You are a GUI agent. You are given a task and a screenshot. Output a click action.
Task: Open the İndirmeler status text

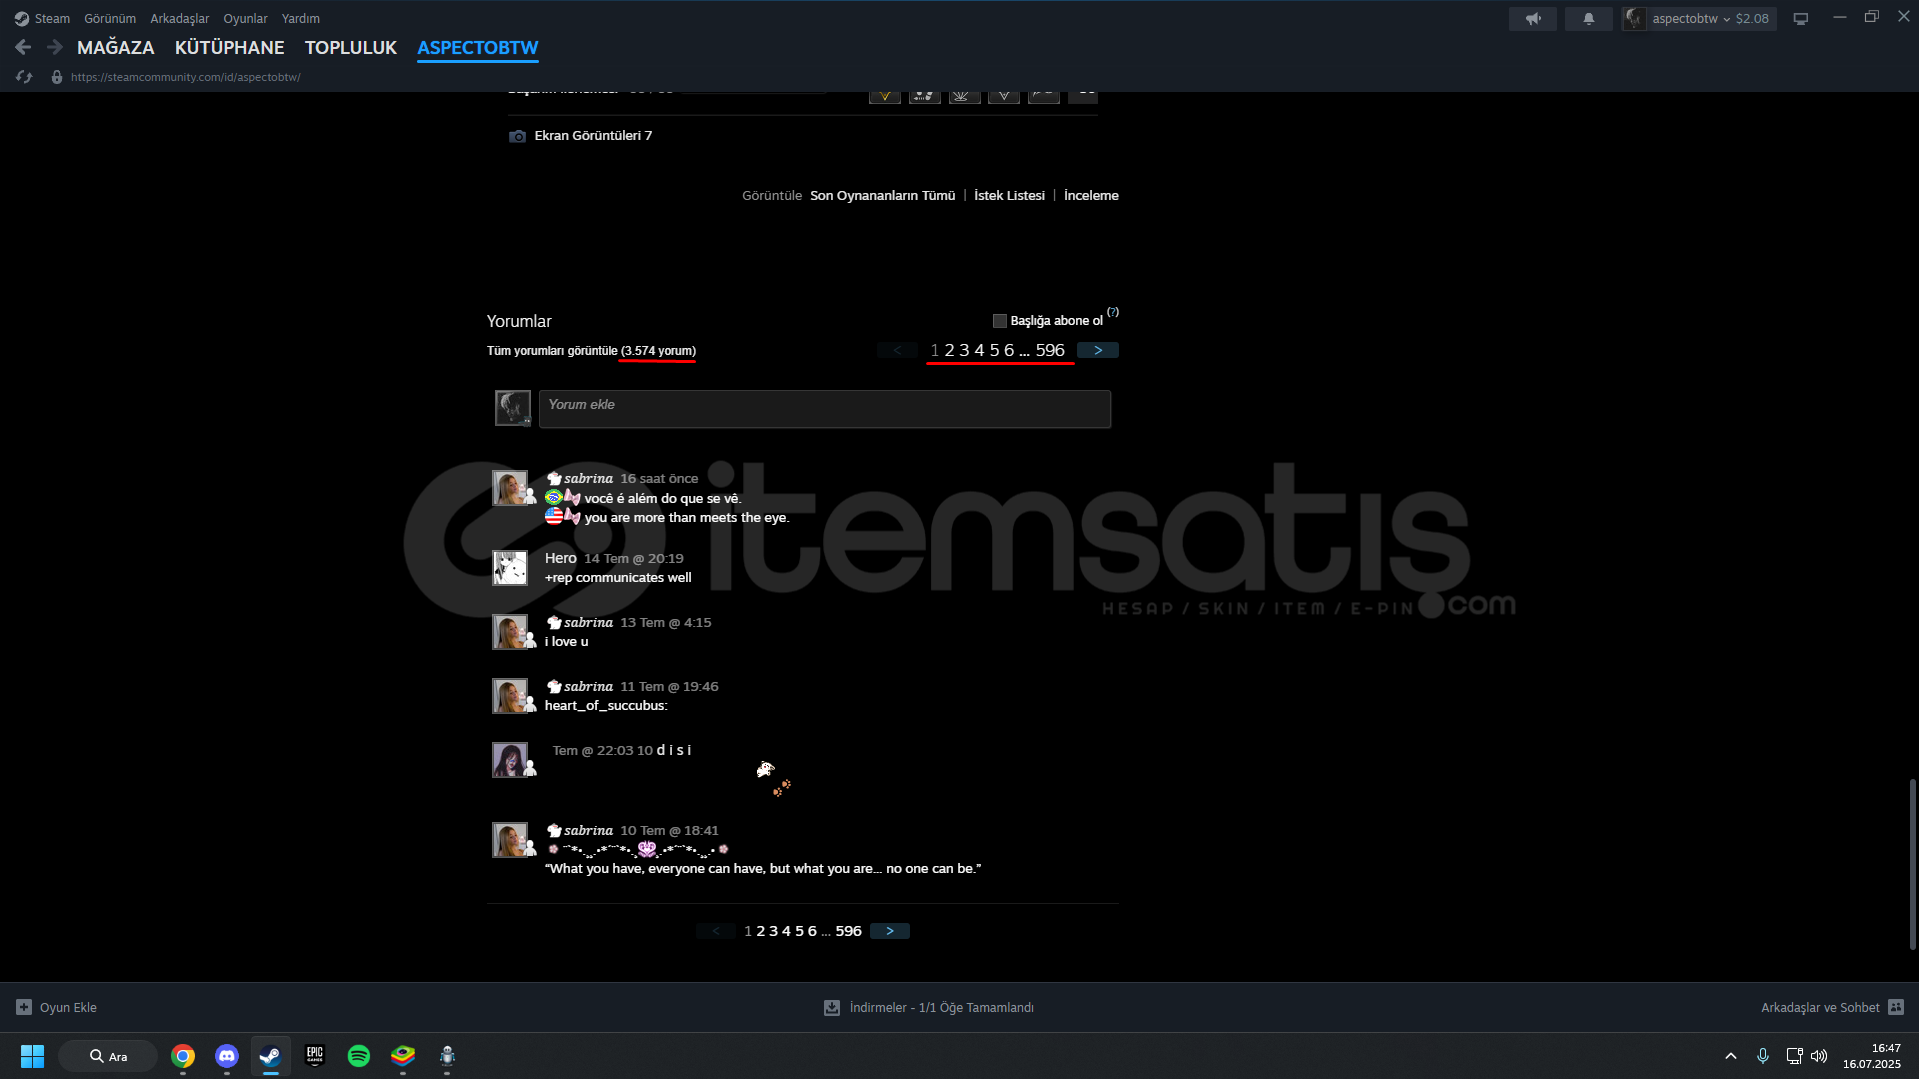click(x=941, y=1007)
